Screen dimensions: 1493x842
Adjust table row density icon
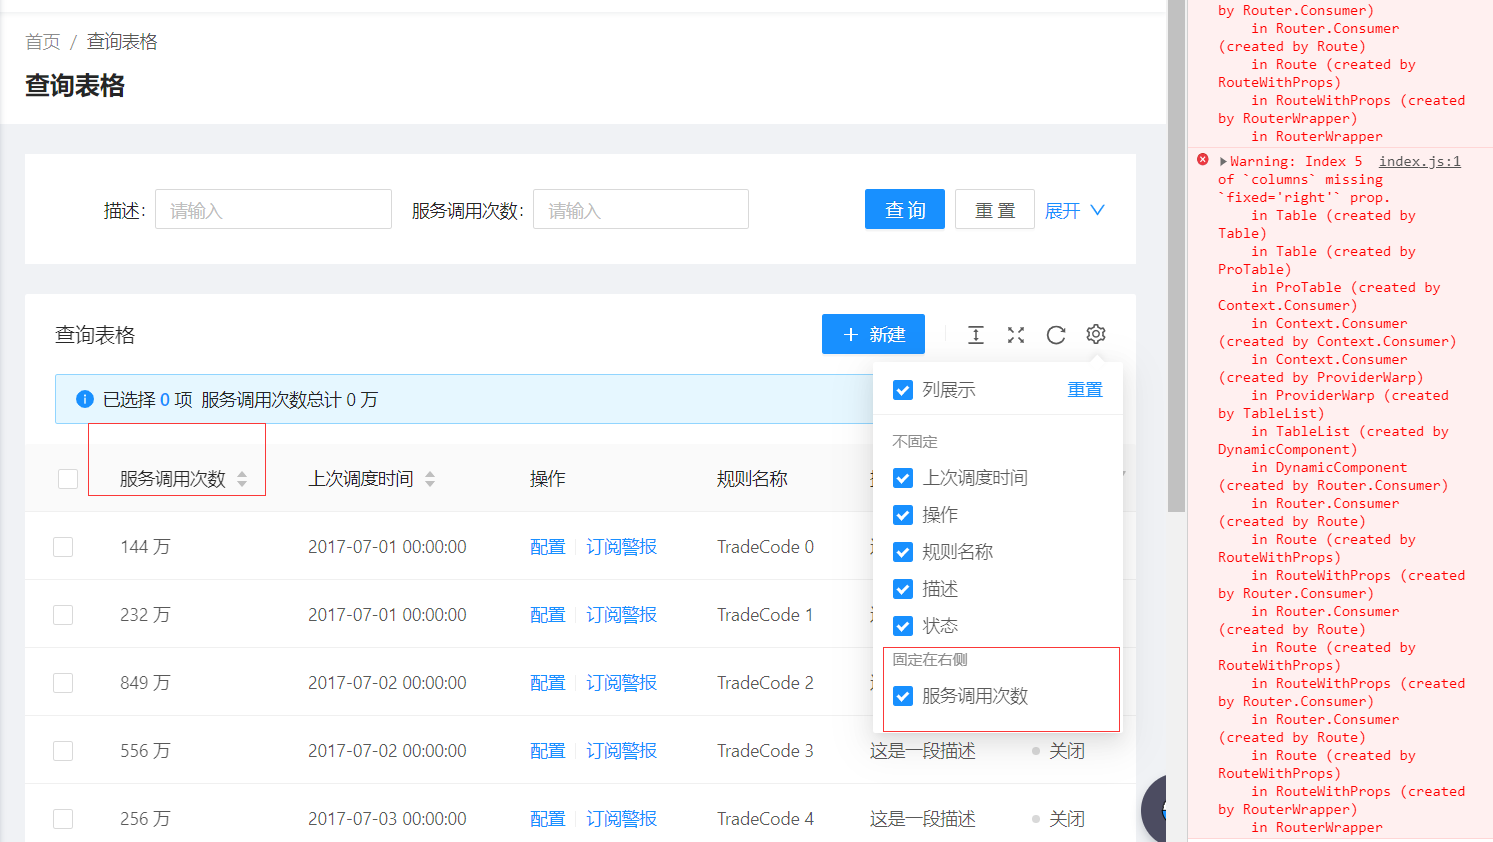click(975, 335)
